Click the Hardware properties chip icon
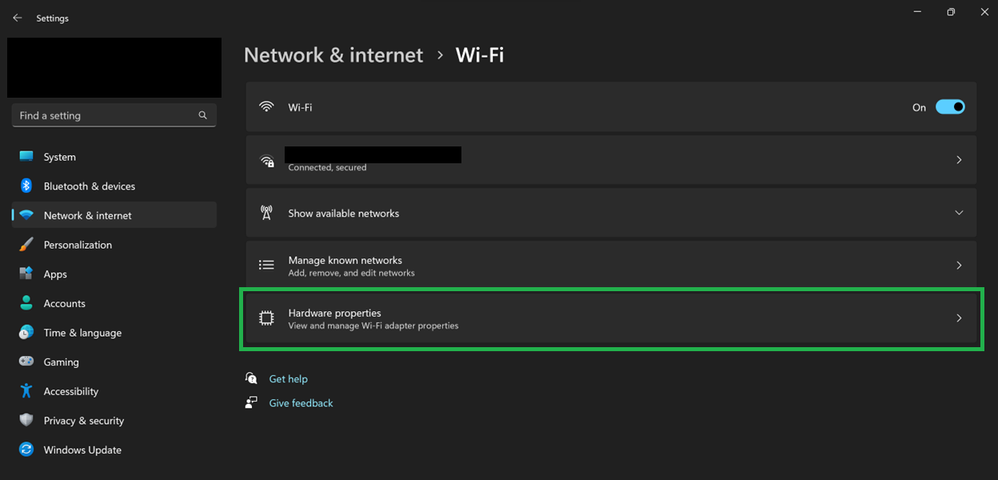The height and width of the screenshot is (480, 998). coord(266,318)
